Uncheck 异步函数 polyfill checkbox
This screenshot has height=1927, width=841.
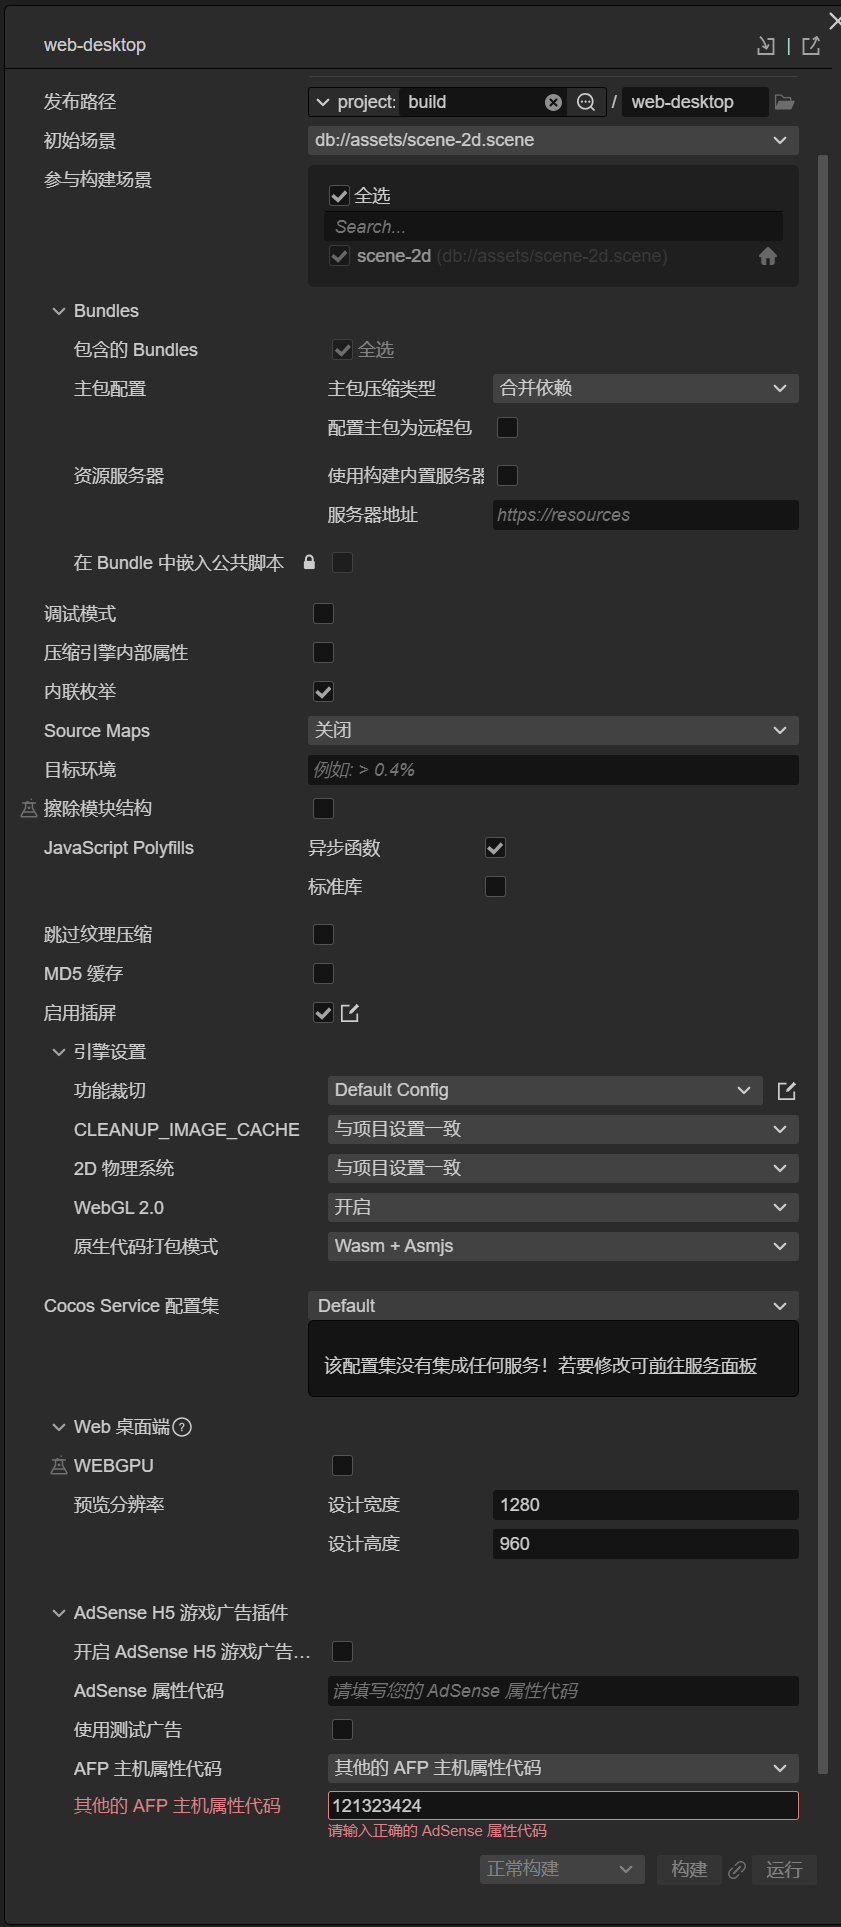pyautogui.click(x=495, y=848)
